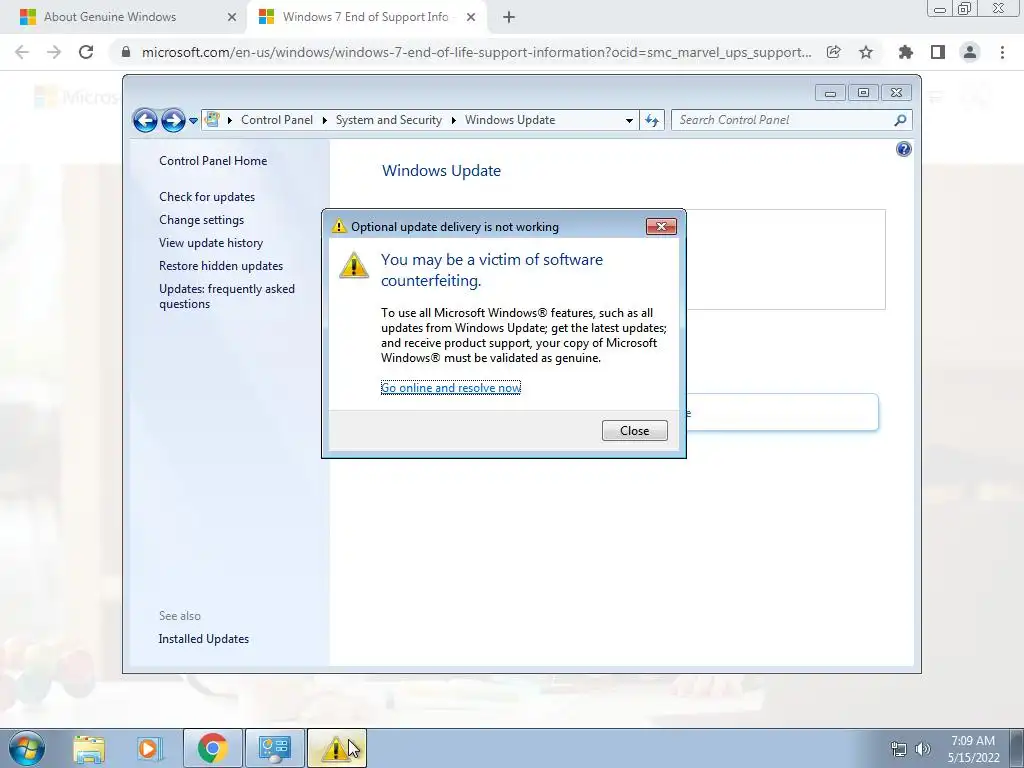Open Installed Updates link
Image resolution: width=1024 pixels, height=768 pixels.
click(x=204, y=639)
